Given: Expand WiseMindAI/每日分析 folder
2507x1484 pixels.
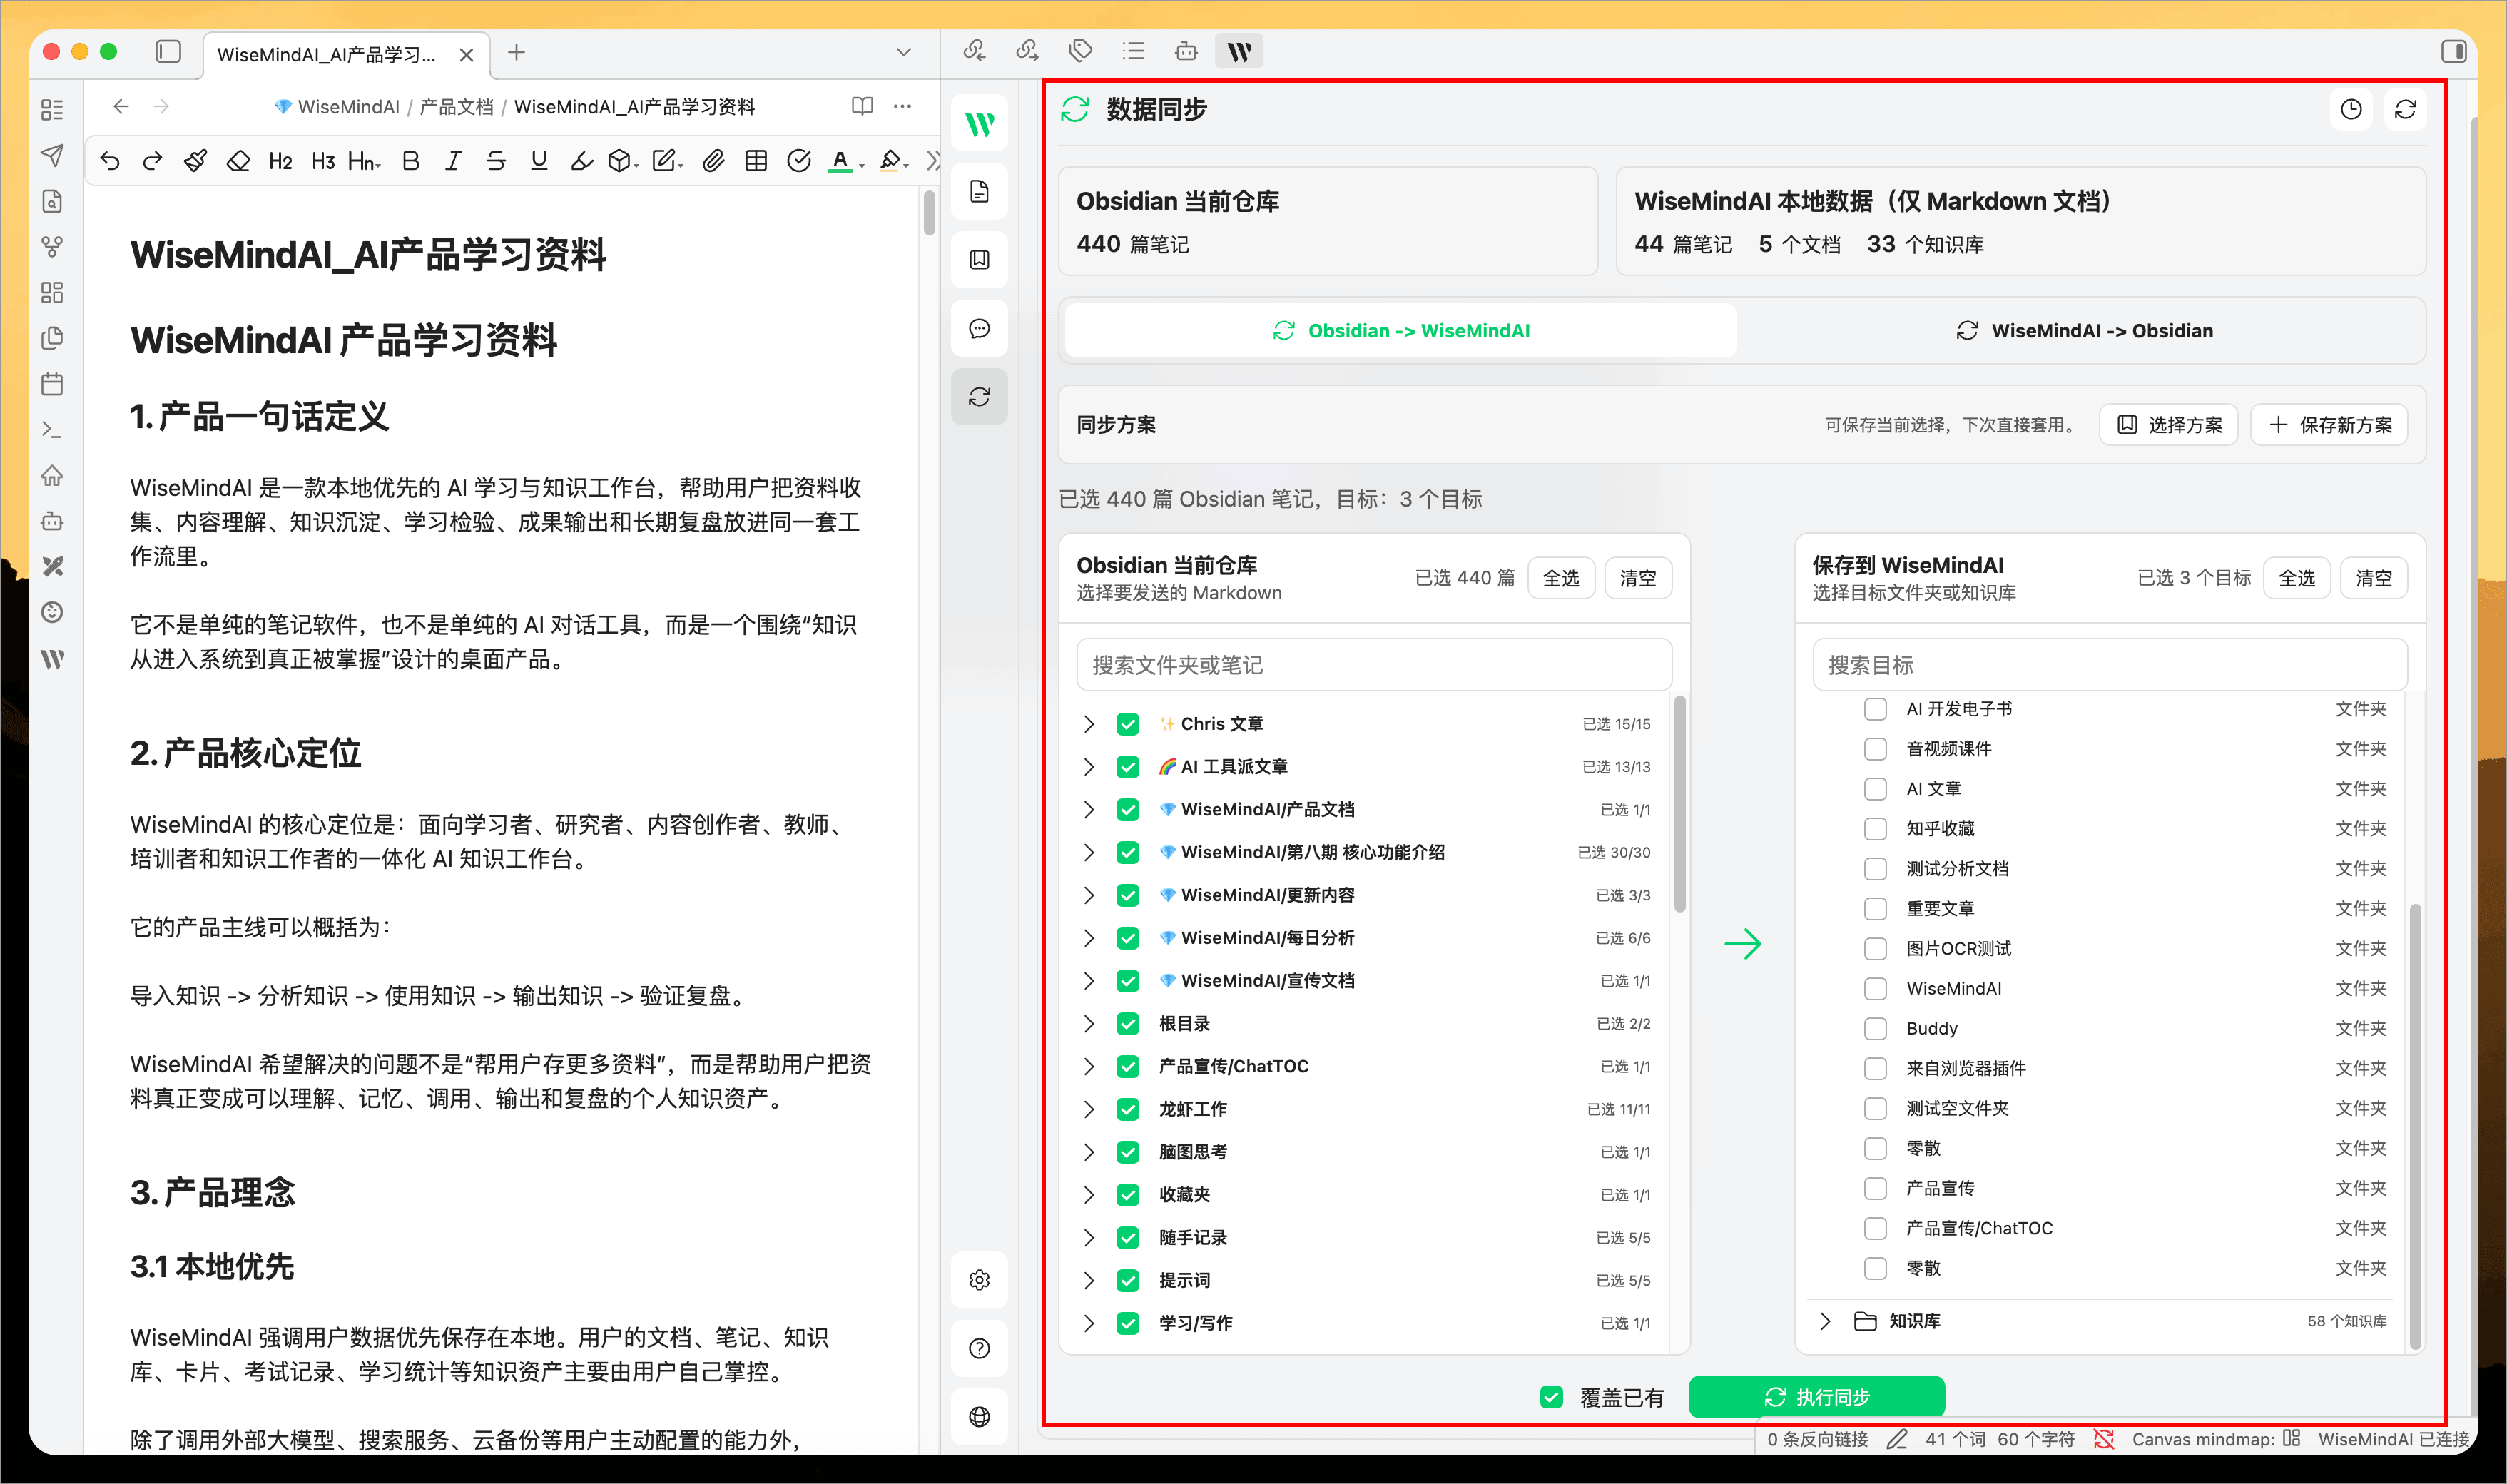Looking at the screenshot, I should tap(1089, 938).
